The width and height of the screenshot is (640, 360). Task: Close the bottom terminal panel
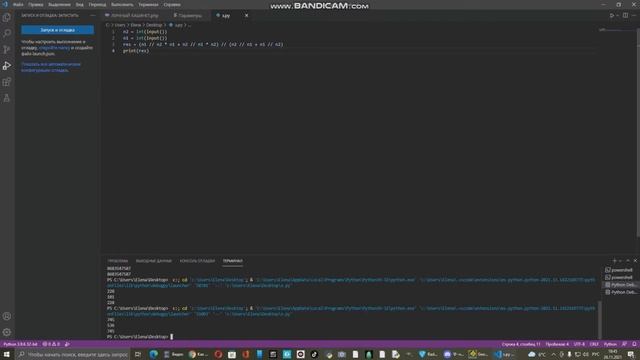(635, 261)
